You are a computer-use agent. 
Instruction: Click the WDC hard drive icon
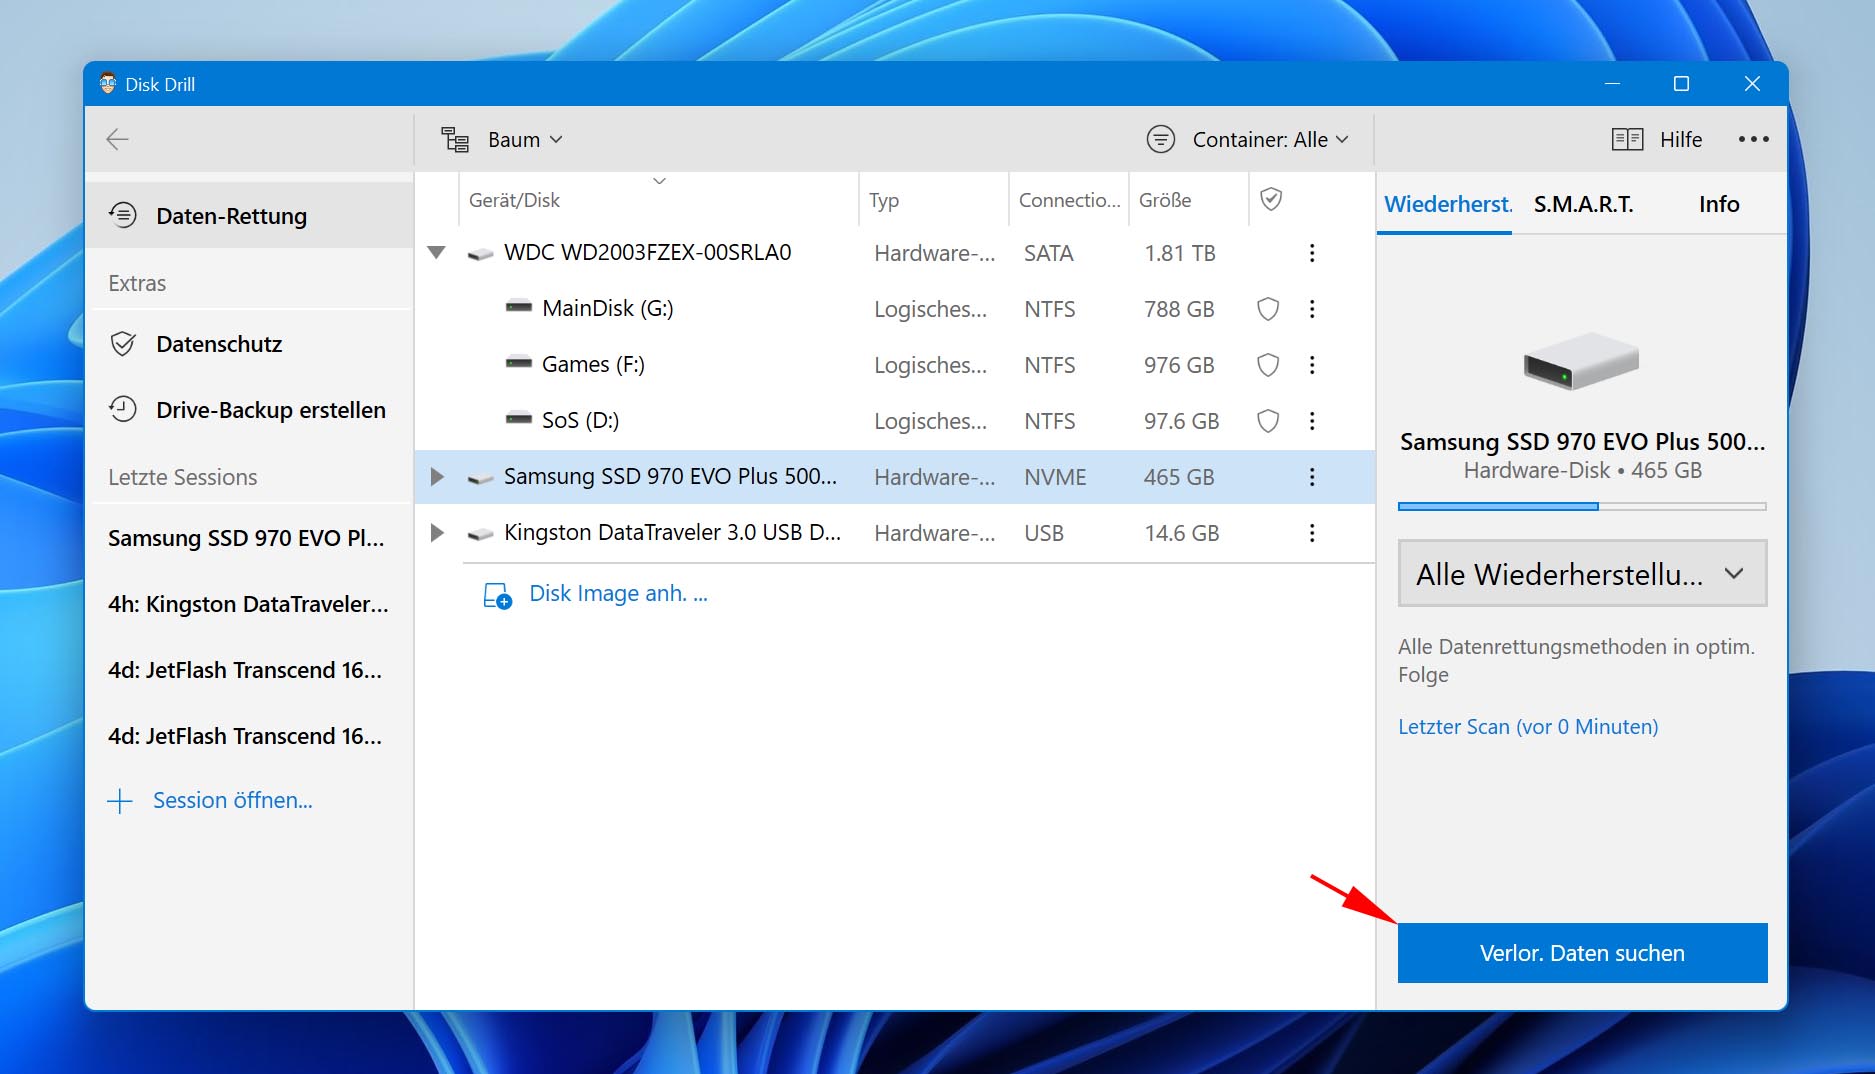[481, 254]
